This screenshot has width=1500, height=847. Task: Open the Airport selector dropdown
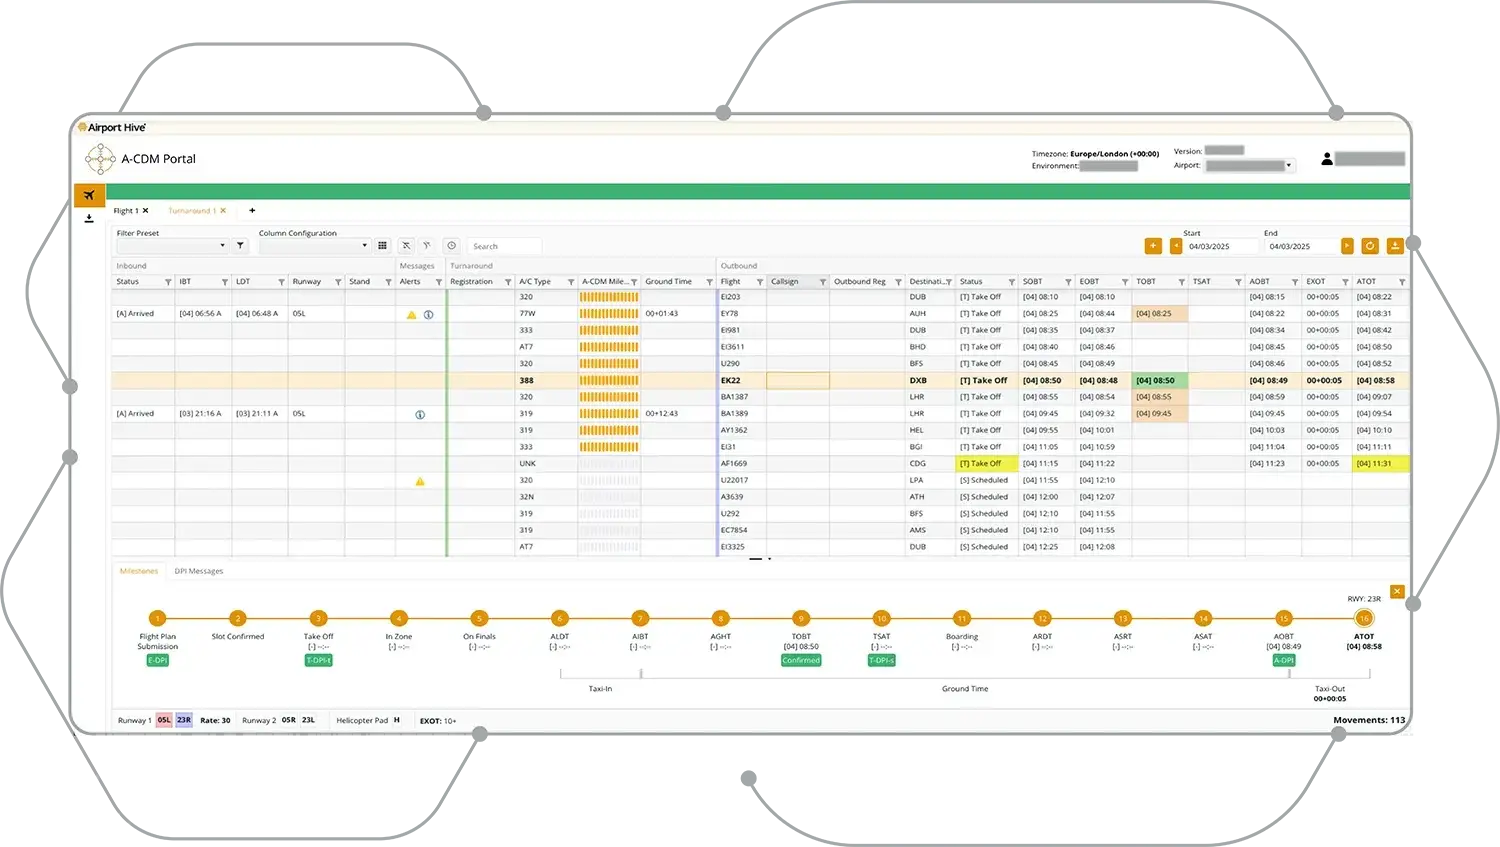pos(1249,166)
